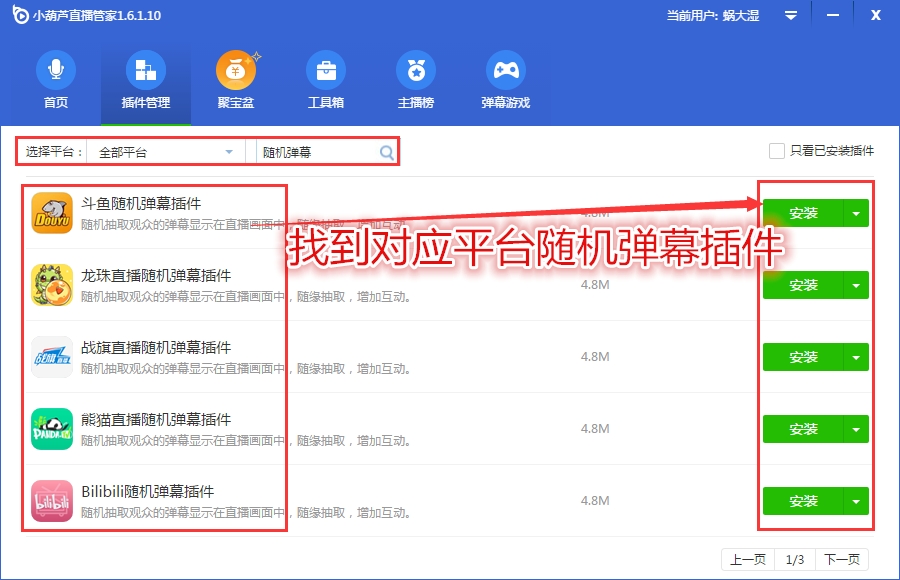Minimize the 小葫芦直播管家 window
This screenshot has height=580, width=900.
pos(833,16)
